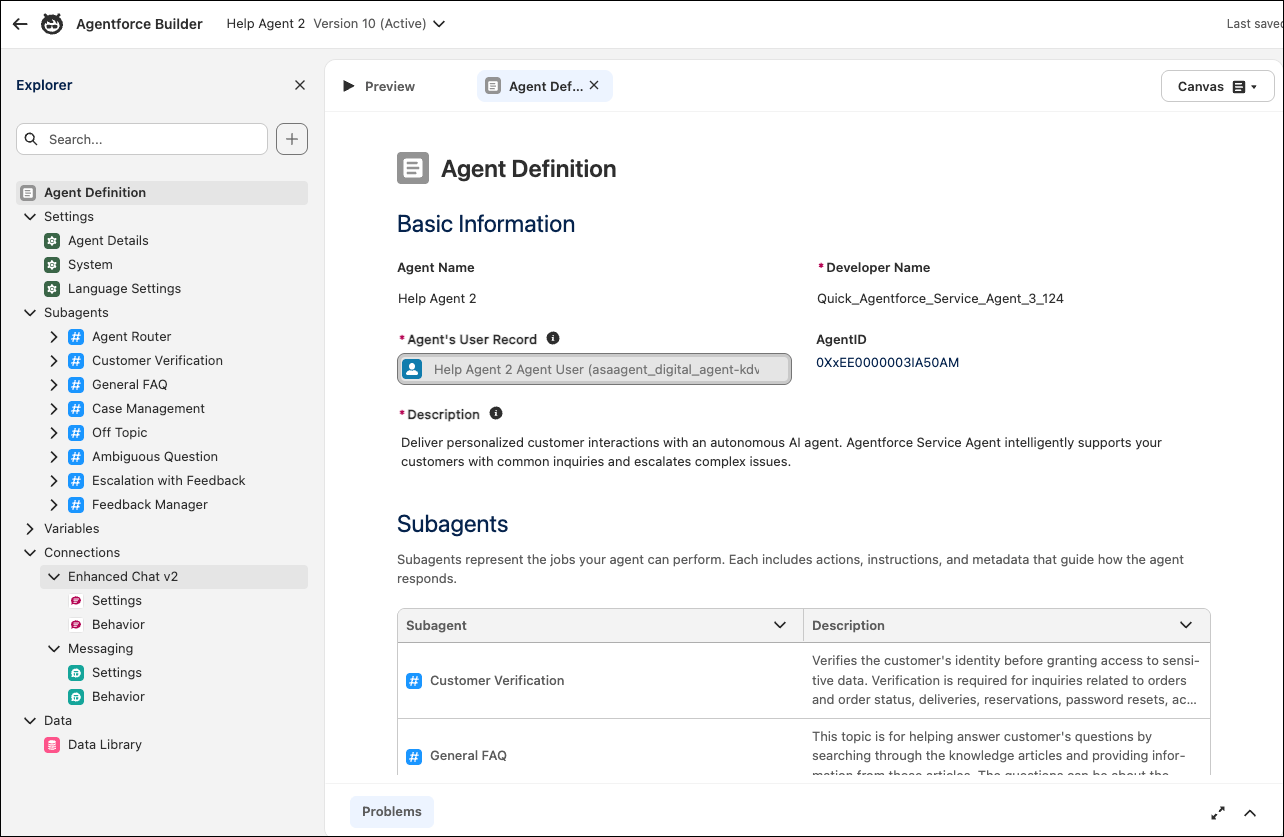
Task: Click info icon next to Description
Action: [x=496, y=414]
